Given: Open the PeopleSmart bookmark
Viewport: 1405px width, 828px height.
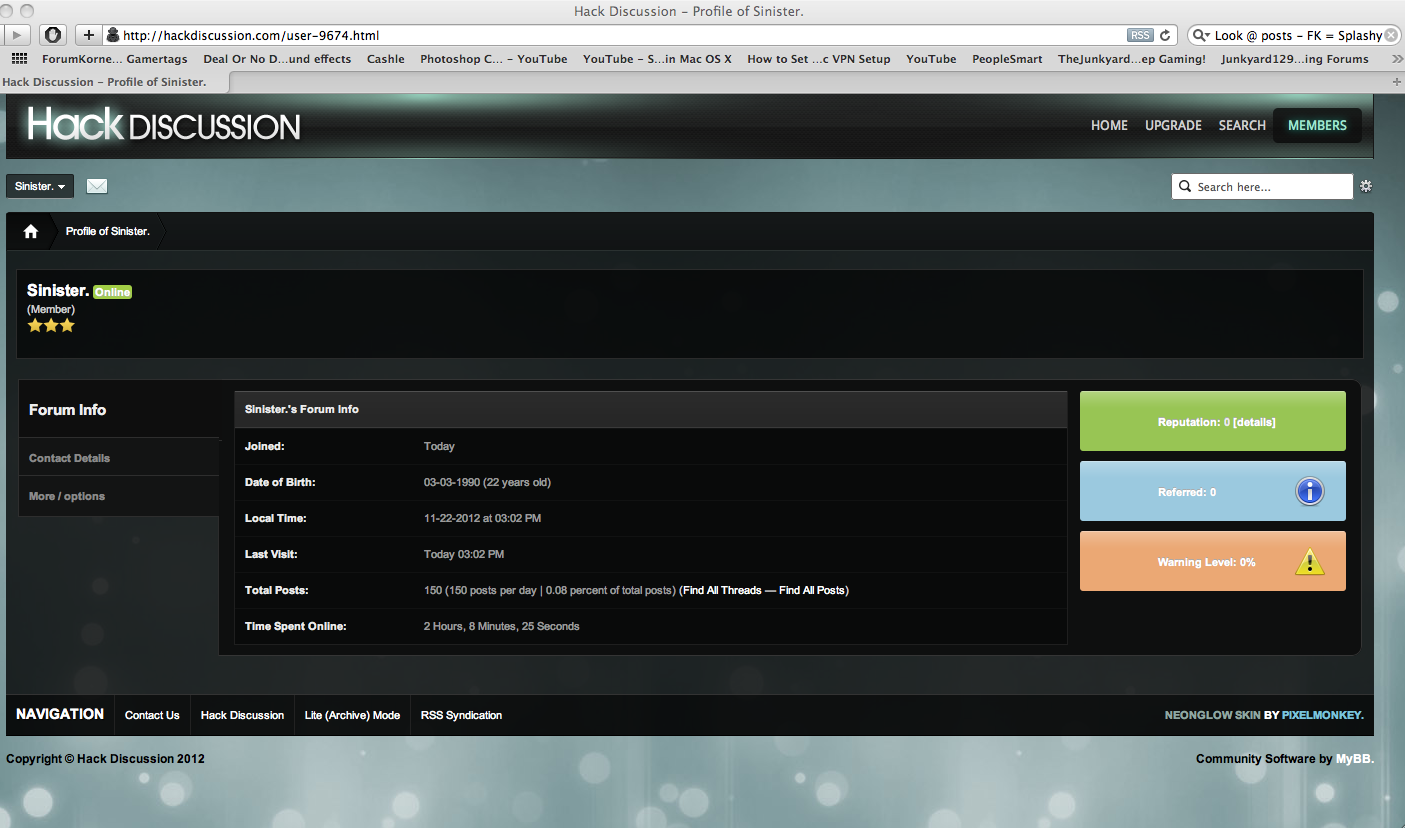Looking at the screenshot, I should click(1008, 59).
